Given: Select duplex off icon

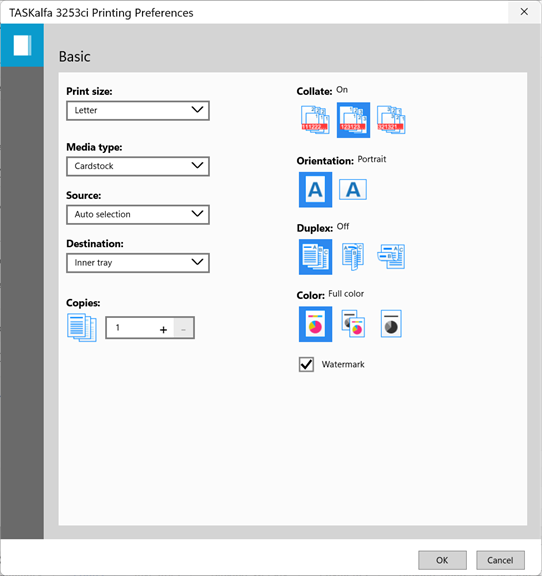Looking at the screenshot, I should 315,256.
